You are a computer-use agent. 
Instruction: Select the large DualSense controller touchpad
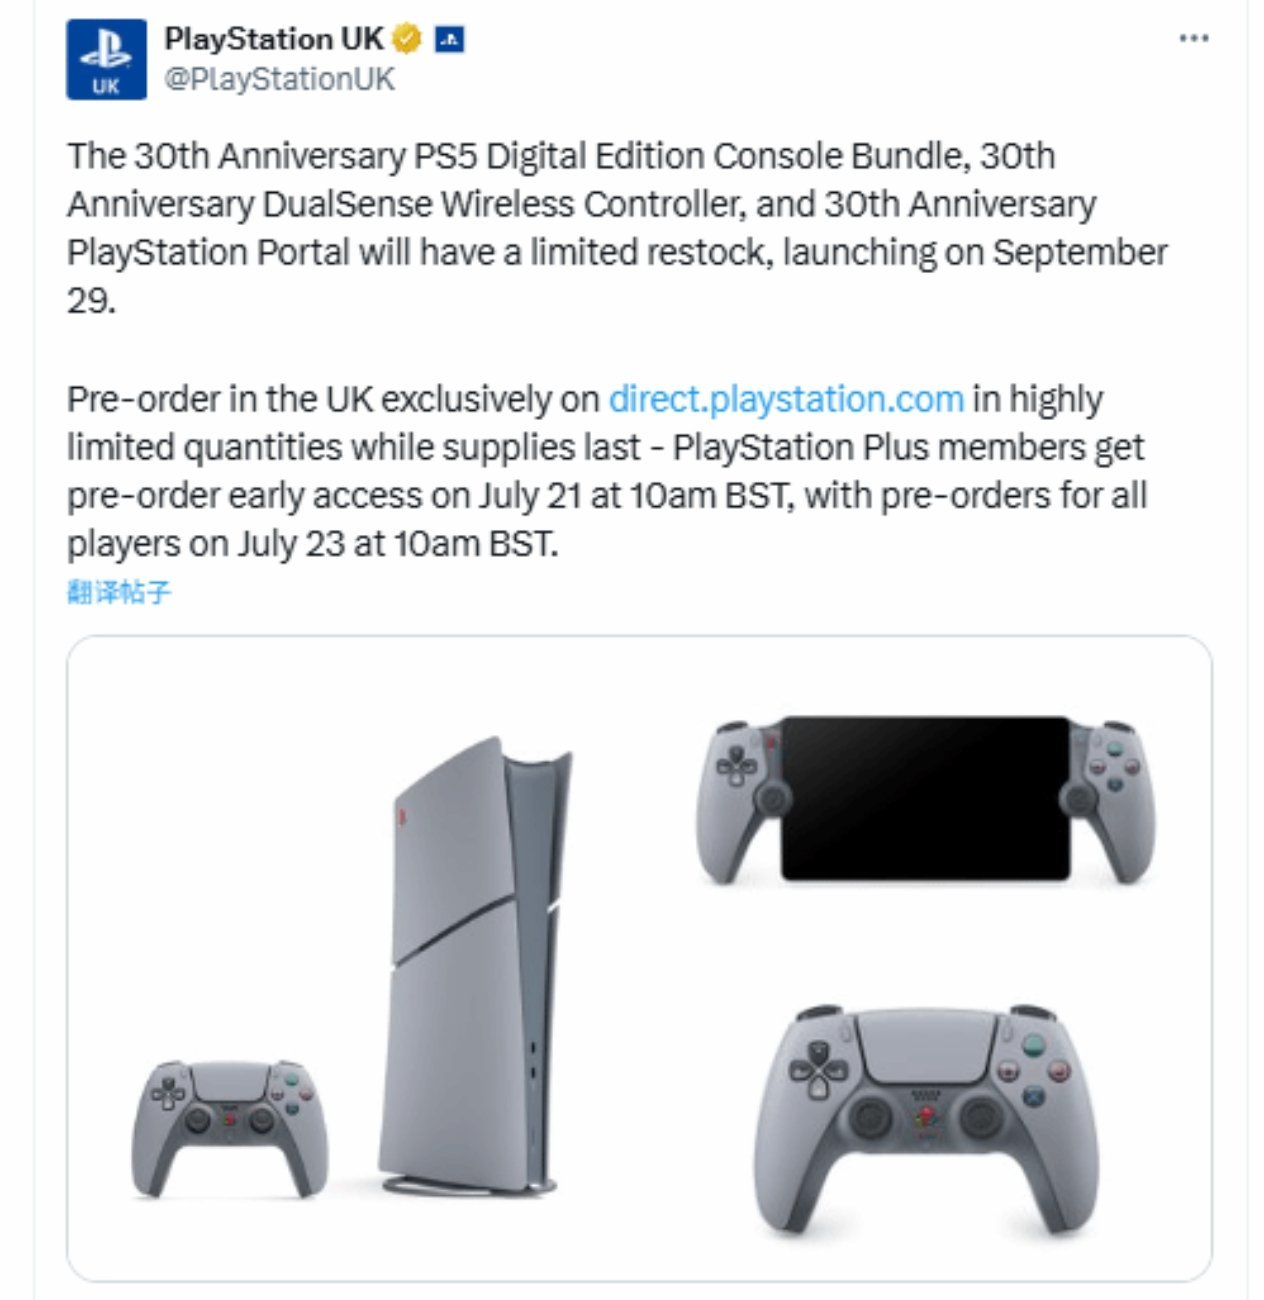pyautogui.click(x=927, y=1046)
